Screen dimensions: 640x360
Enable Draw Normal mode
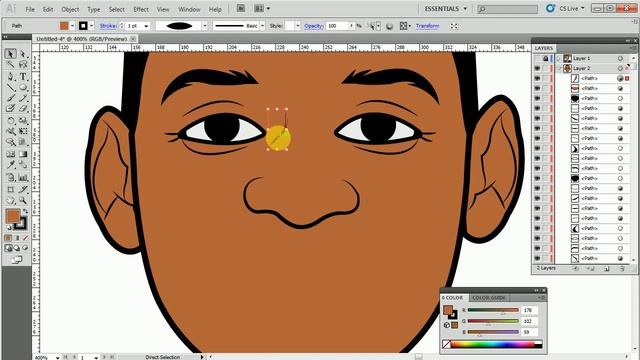click(x=9, y=248)
